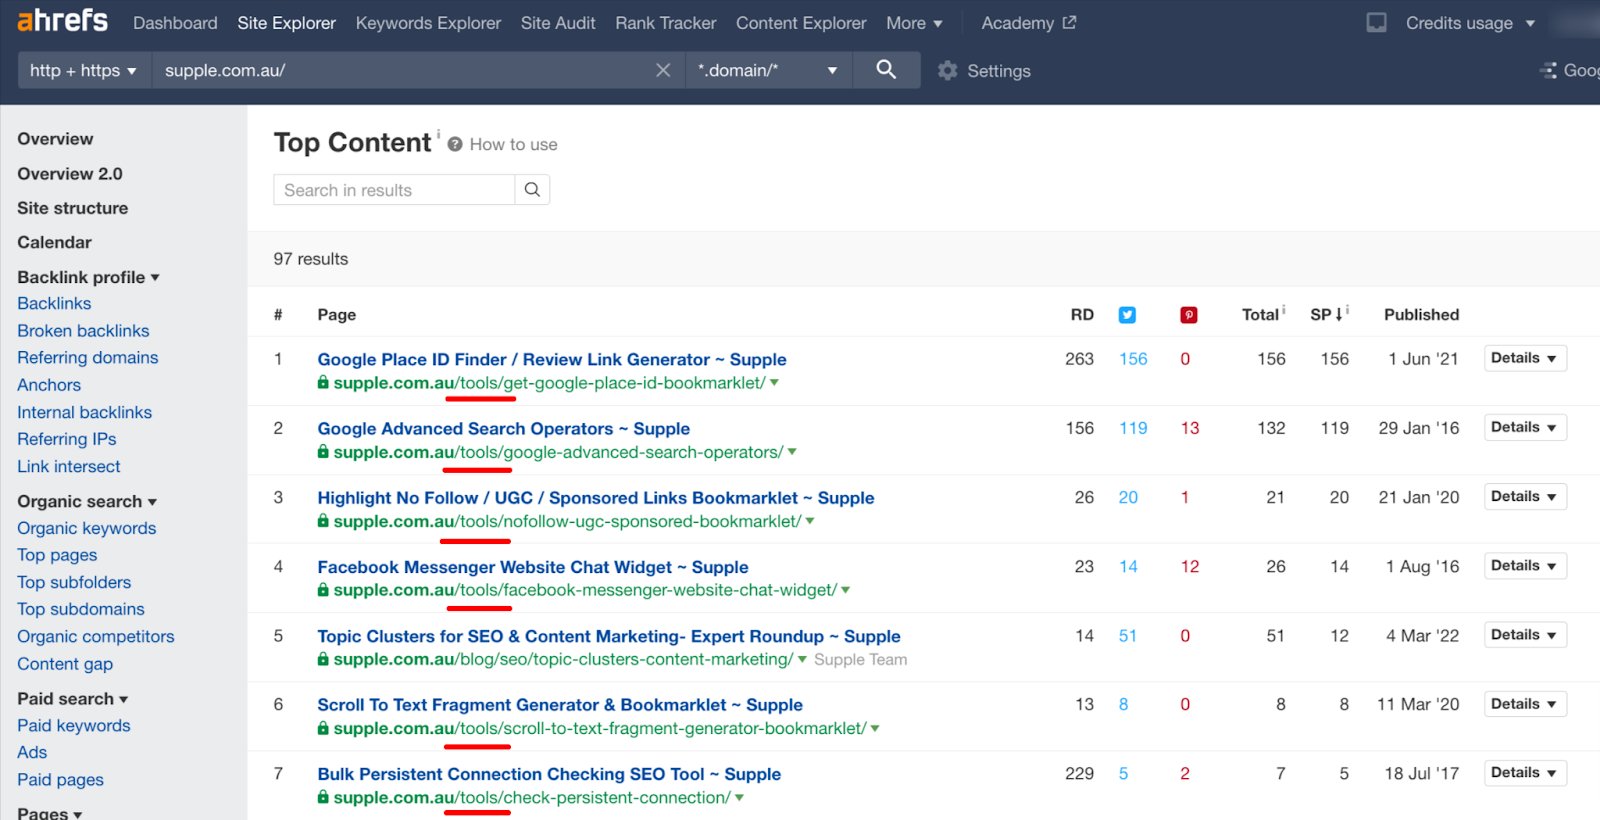Expand Details for Highlight No Follow row
Viewport: 1600px width, 820px height.
point(1524,496)
